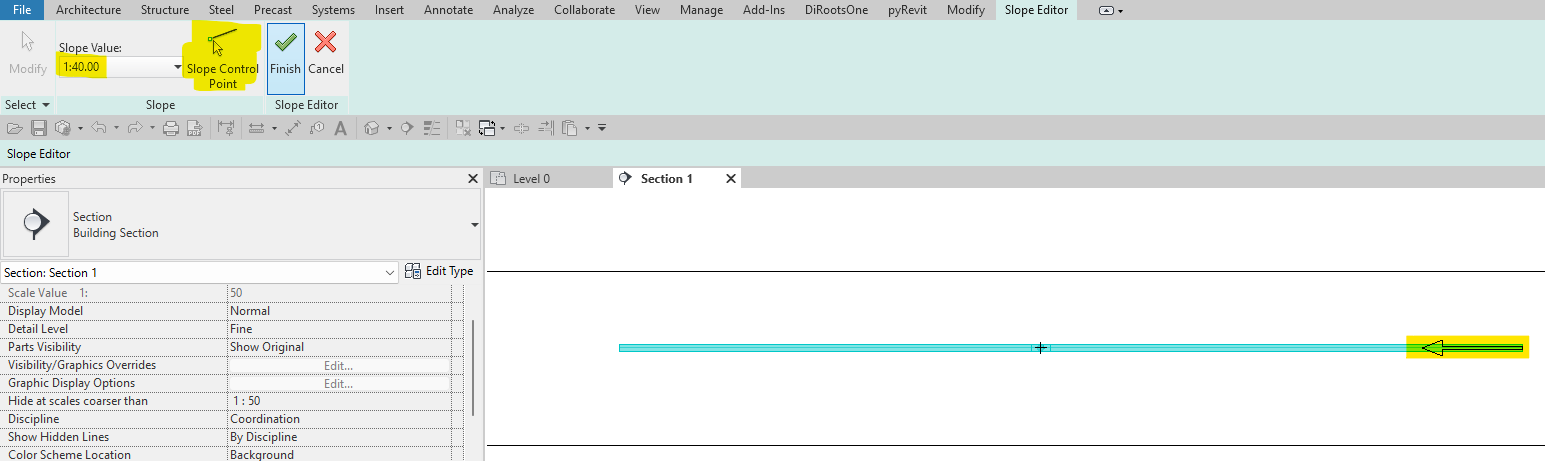Switch to the Collaborate ribbon tab
The width and height of the screenshot is (1545, 461).
tap(584, 10)
